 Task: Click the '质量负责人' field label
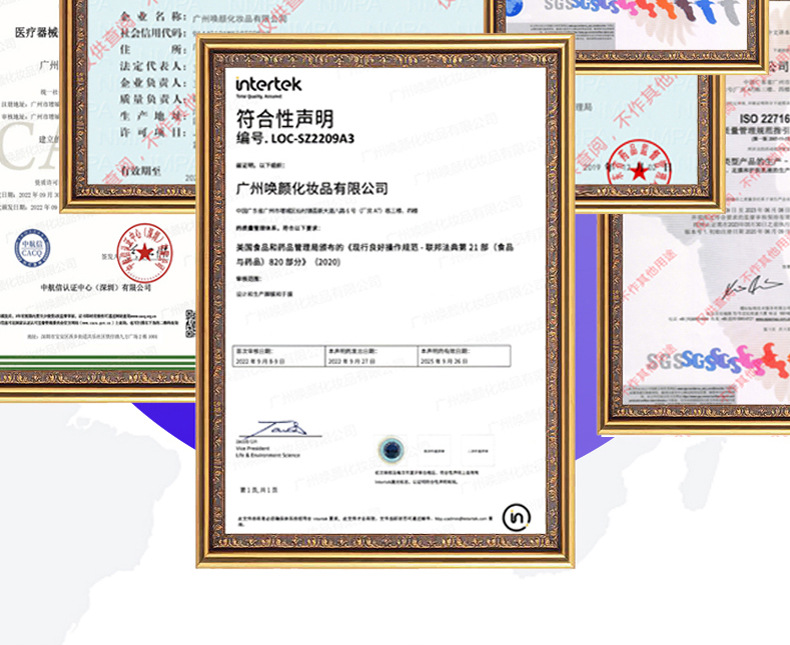pos(153,99)
